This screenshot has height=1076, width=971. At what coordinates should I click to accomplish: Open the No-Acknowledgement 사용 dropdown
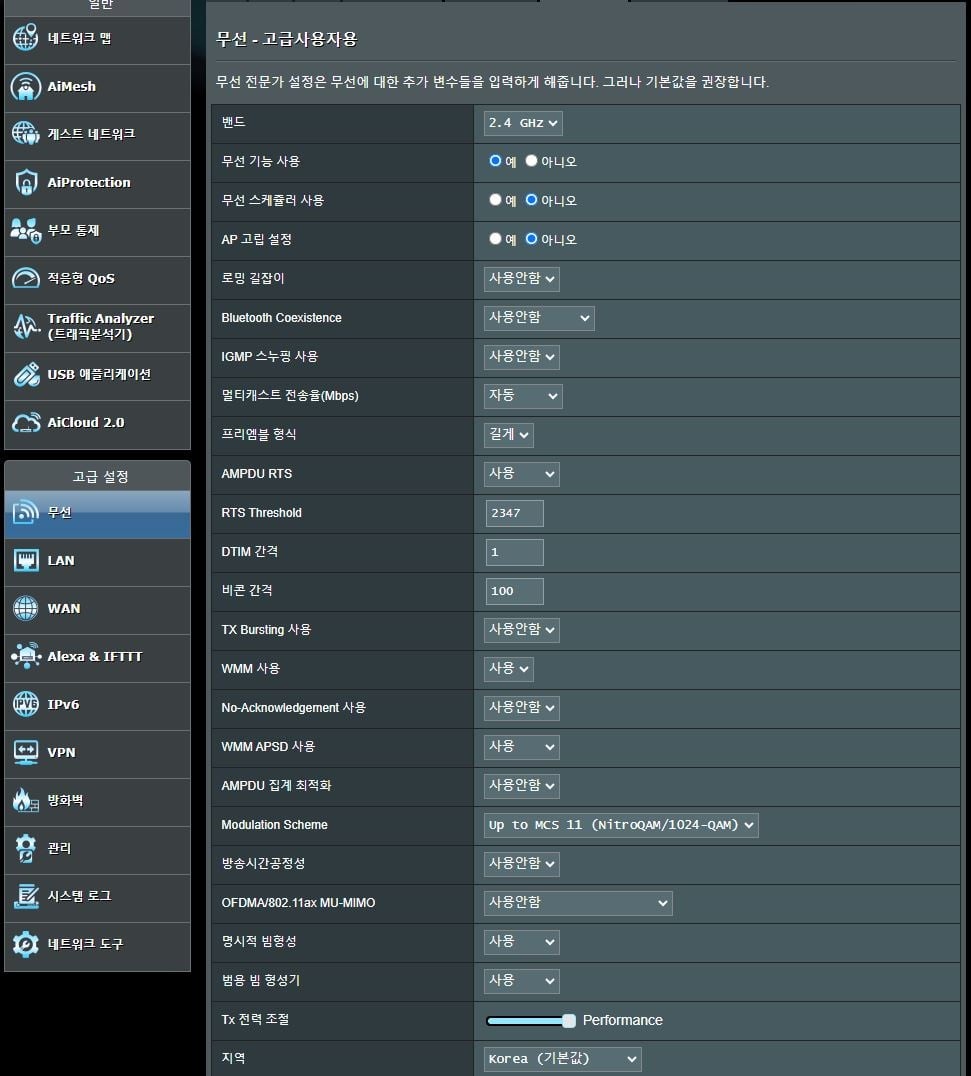tap(522, 708)
